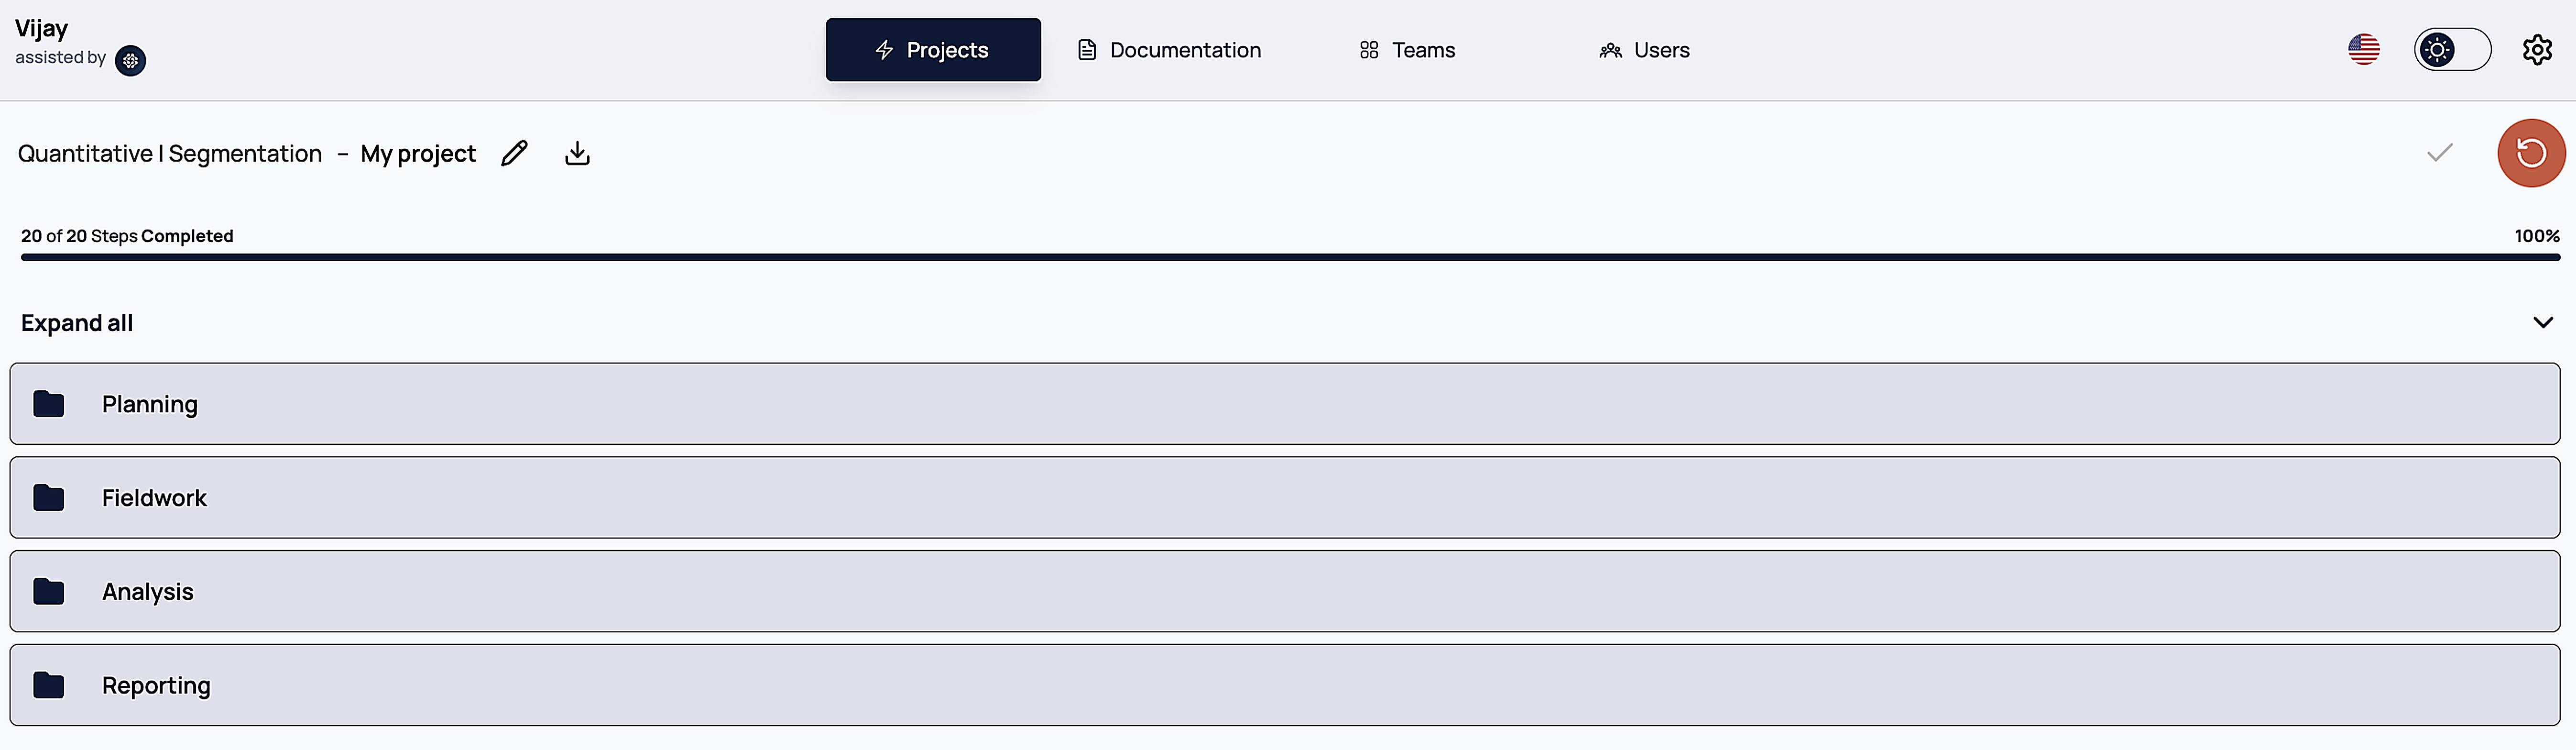Viewport: 2576px width, 750px height.
Task: Click the Planning folder icon
Action: pos(49,404)
